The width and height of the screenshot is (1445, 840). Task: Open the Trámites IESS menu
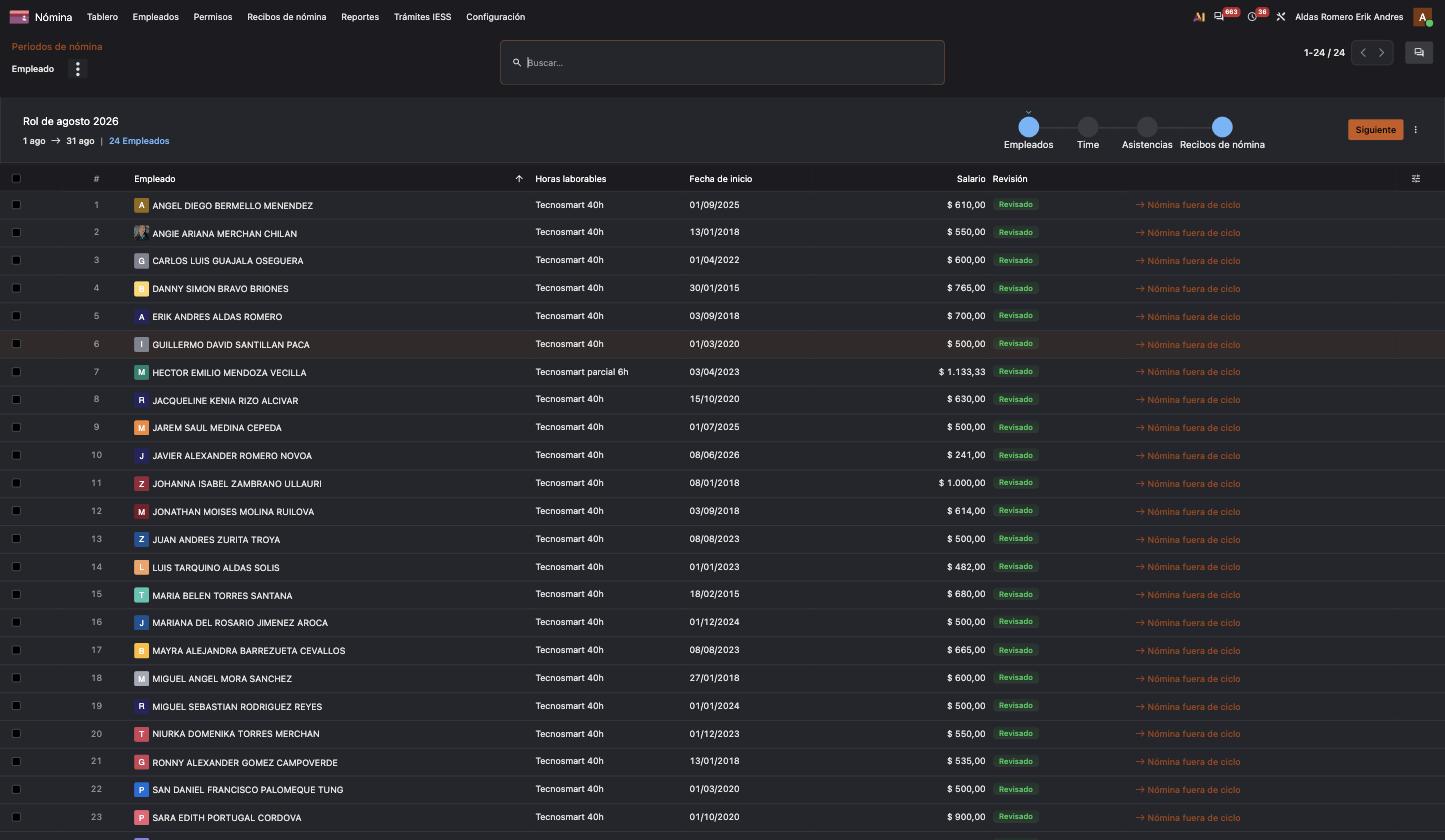(x=422, y=17)
